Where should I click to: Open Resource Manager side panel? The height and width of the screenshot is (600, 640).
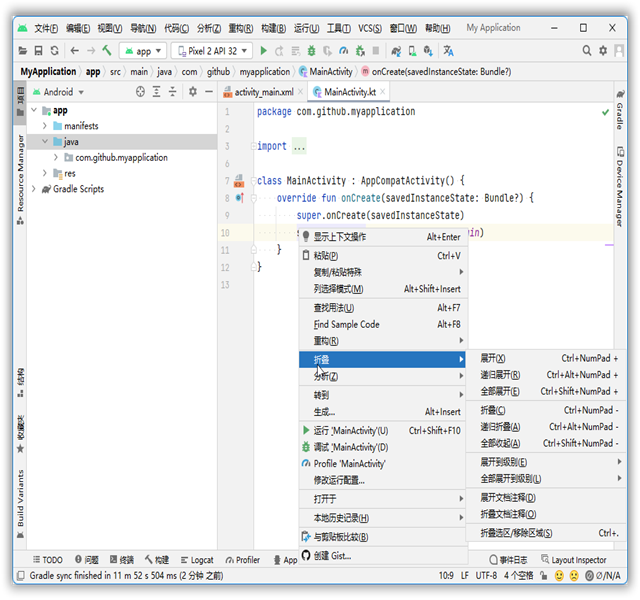20,180
